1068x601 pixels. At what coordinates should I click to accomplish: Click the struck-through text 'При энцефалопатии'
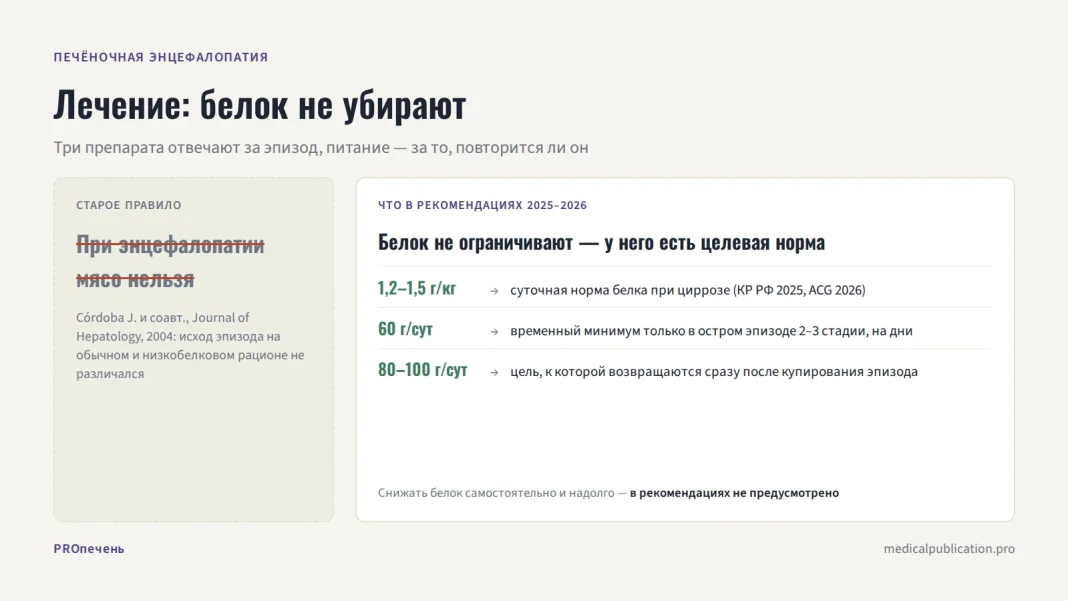click(170, 245)
